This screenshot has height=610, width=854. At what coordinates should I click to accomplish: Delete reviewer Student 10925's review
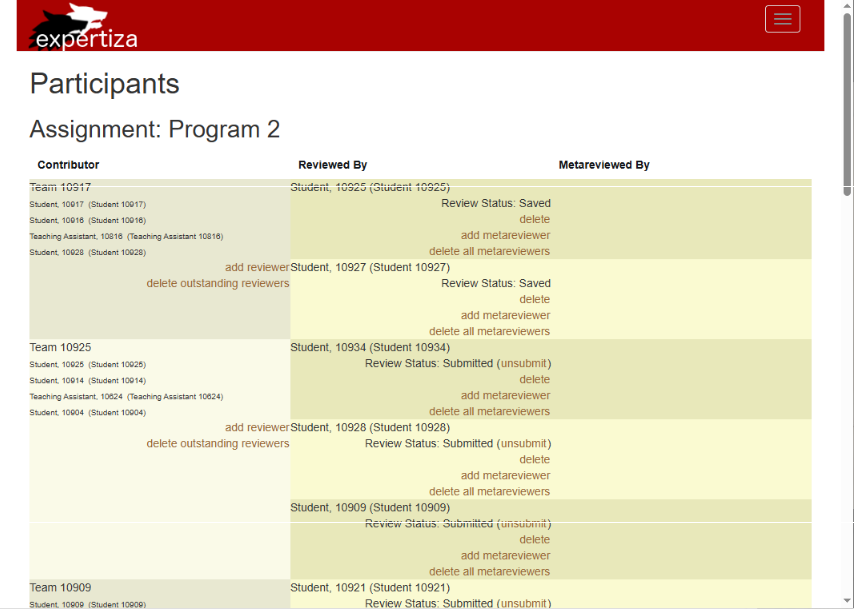pyautogui.click(x=534, y=219)
